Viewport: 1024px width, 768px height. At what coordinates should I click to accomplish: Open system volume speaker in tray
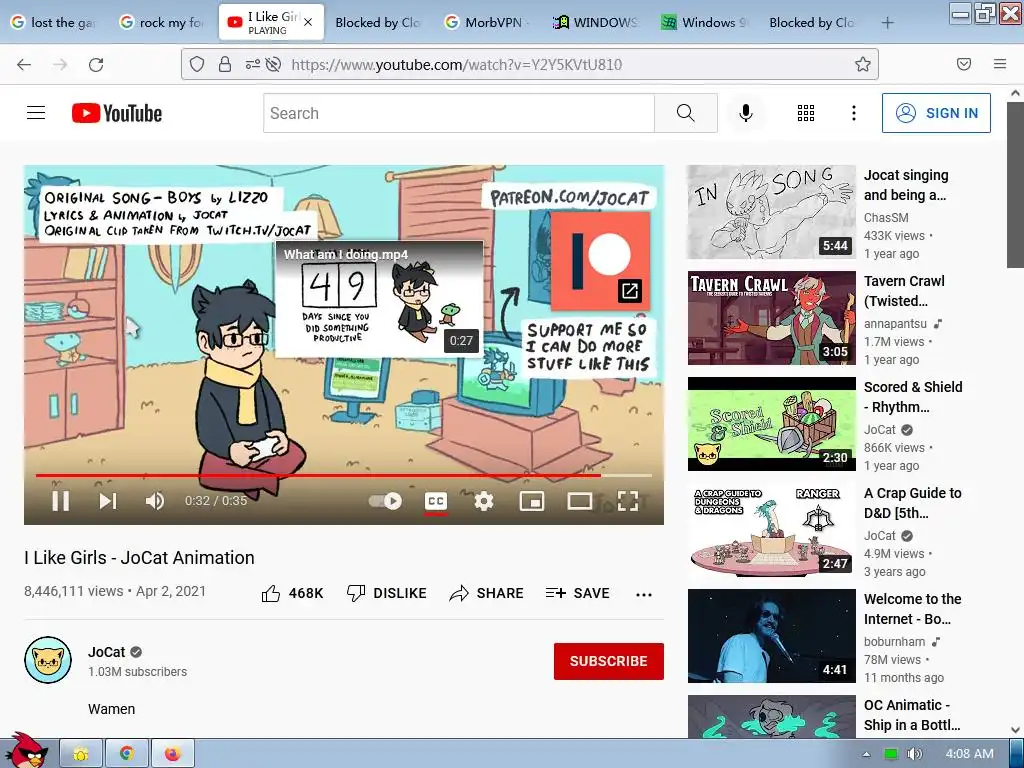pyautogui.click(x=915, y=754)
